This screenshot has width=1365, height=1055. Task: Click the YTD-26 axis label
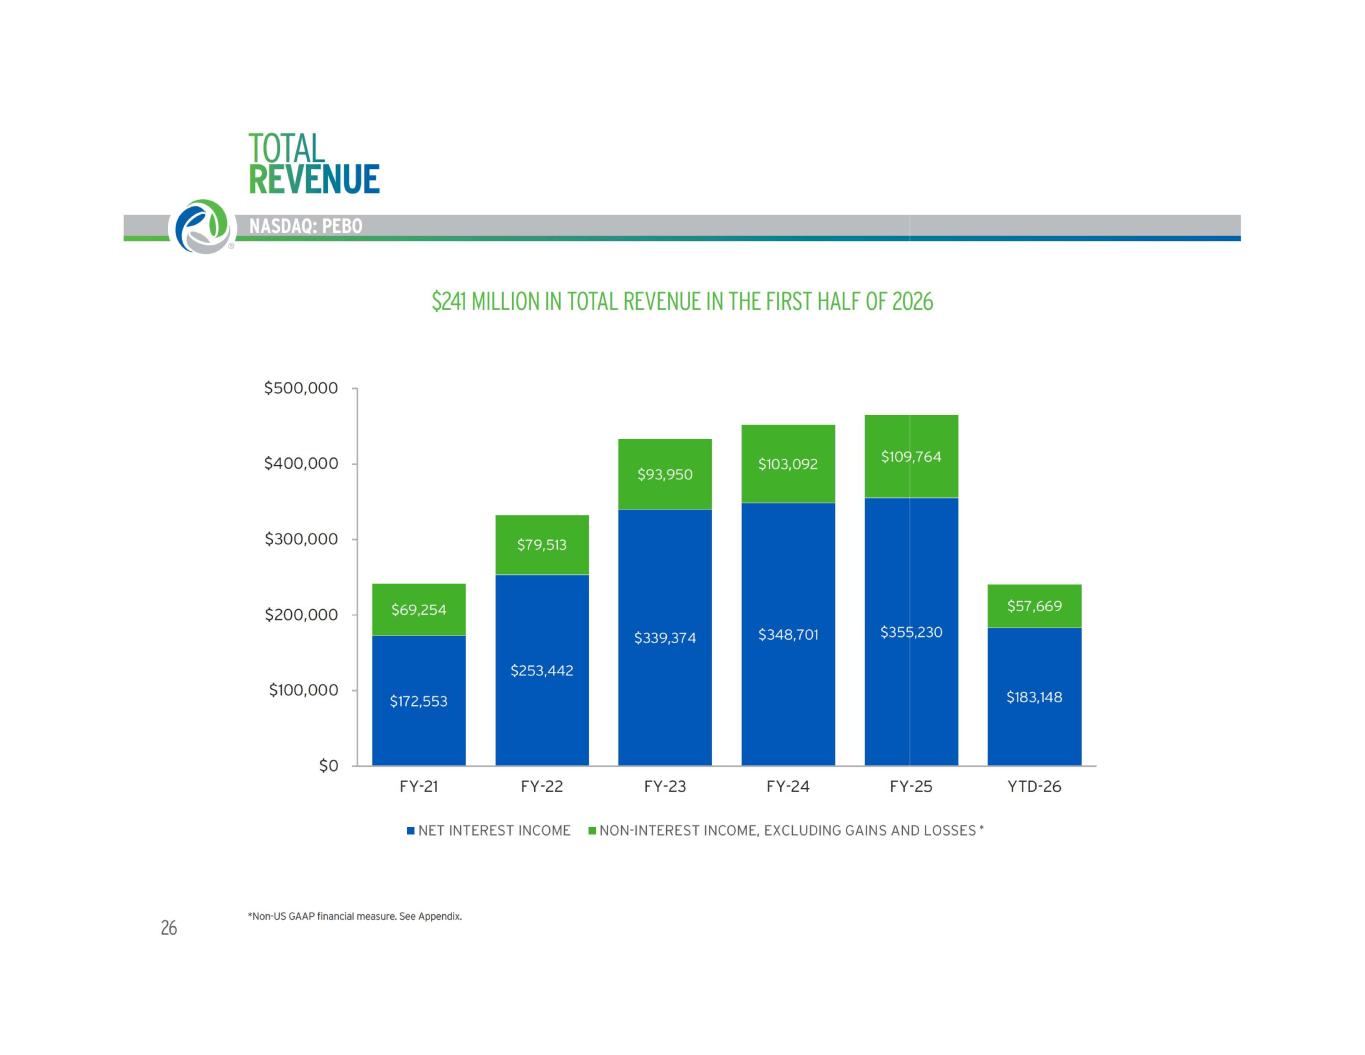[1034, 786]
